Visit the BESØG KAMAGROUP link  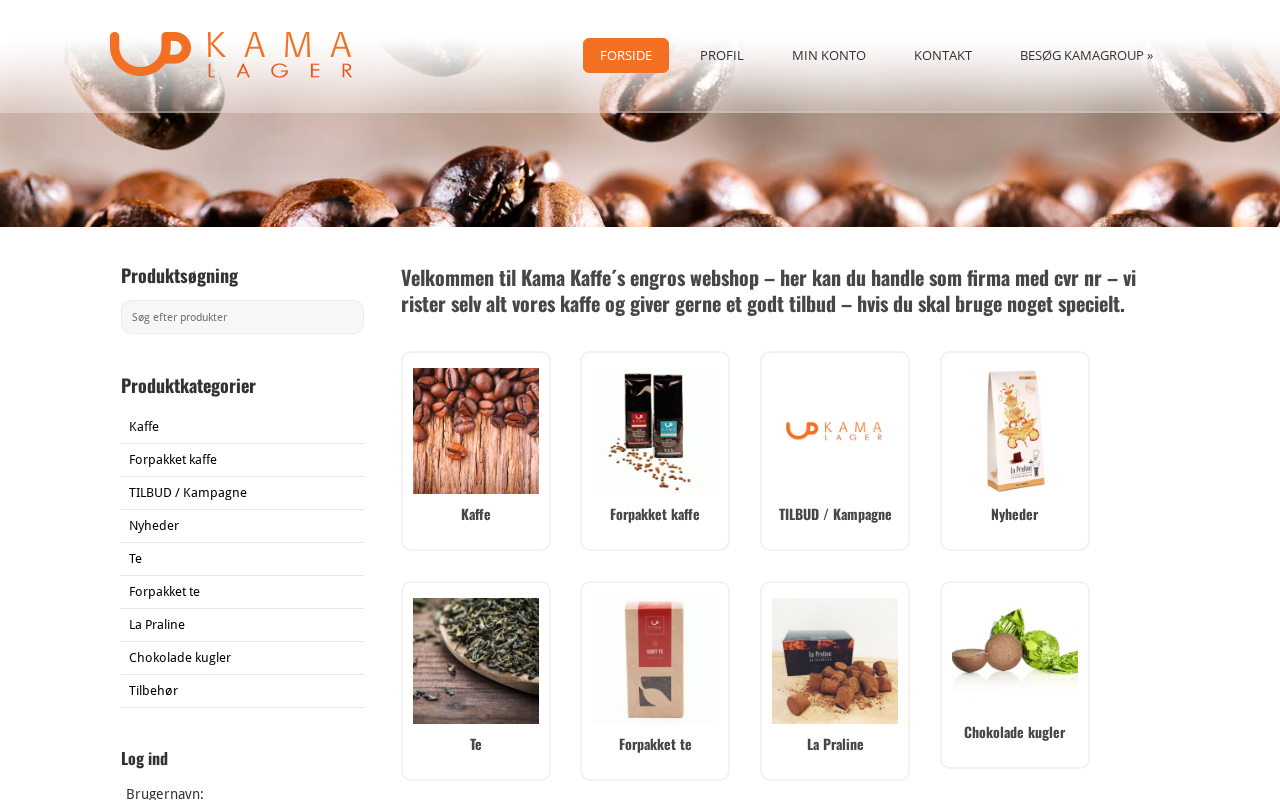(1086, 55)
